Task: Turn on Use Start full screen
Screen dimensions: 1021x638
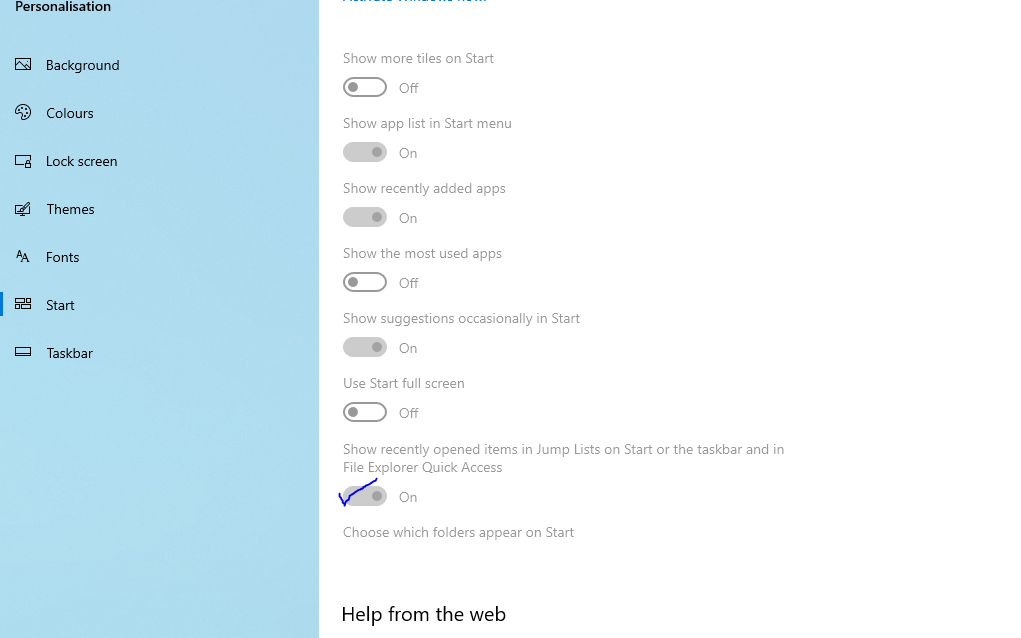Action: click(365, 412)
